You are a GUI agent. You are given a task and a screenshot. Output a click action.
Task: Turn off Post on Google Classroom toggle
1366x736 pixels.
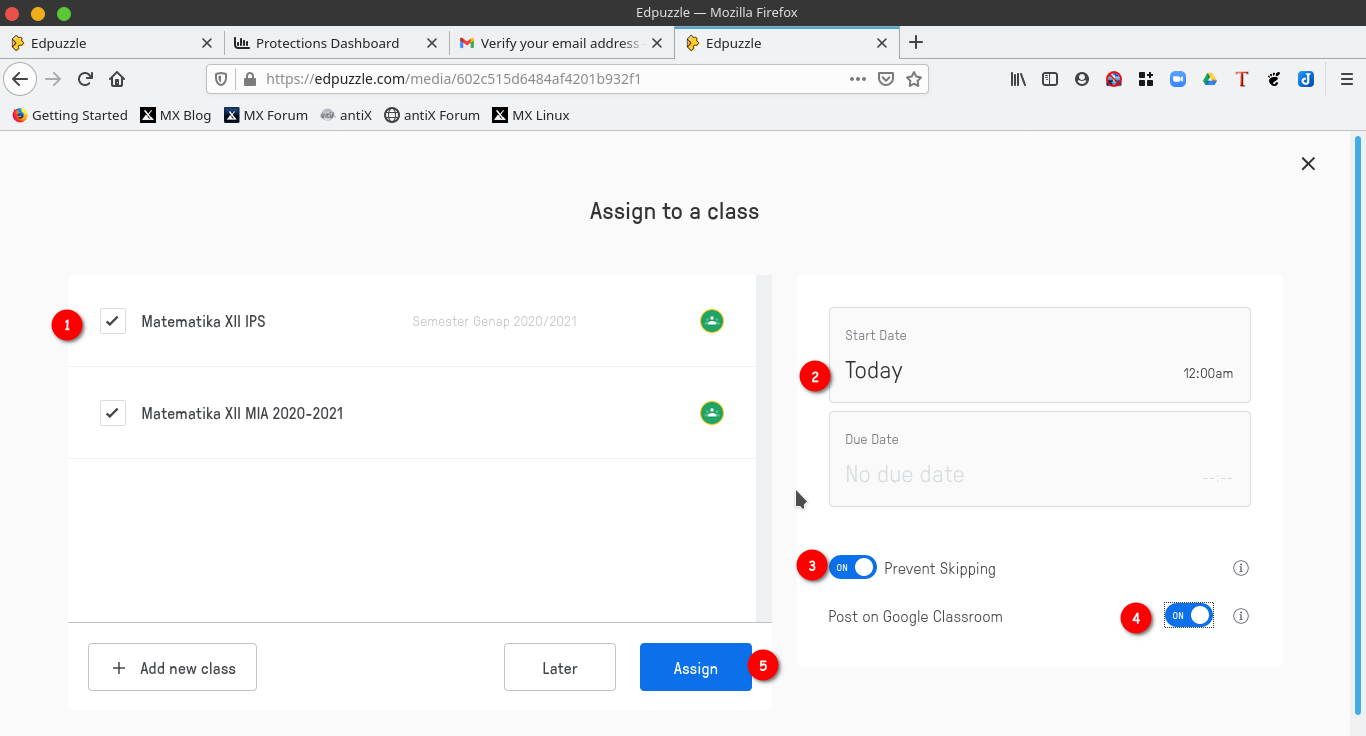(1189, 616)
